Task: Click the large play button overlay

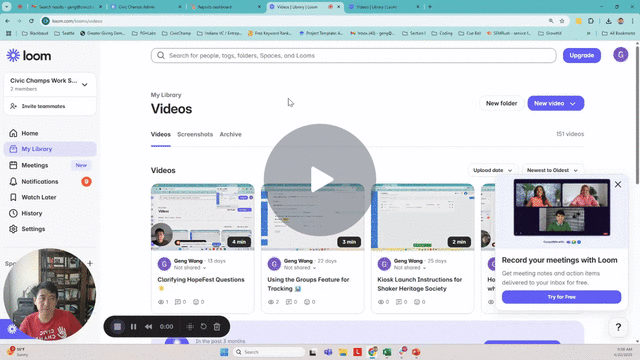Action: tap(320, 180)
